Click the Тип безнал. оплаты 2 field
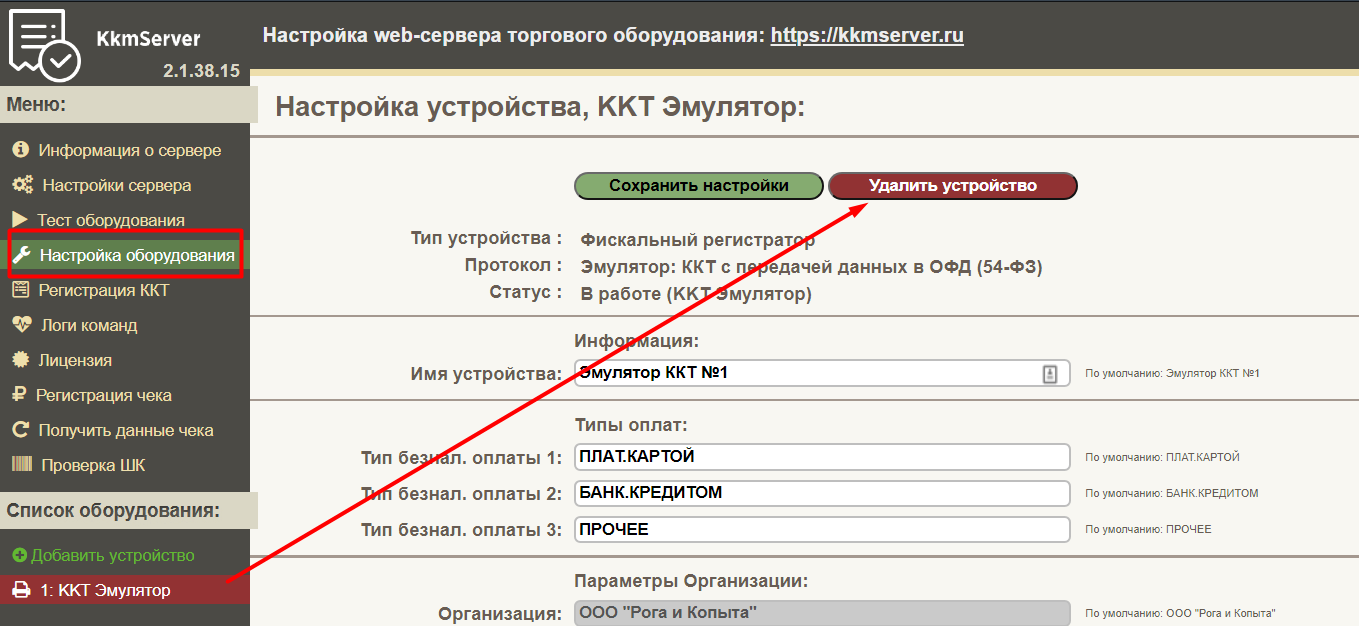1359x626 pixels. pos(822,493)
